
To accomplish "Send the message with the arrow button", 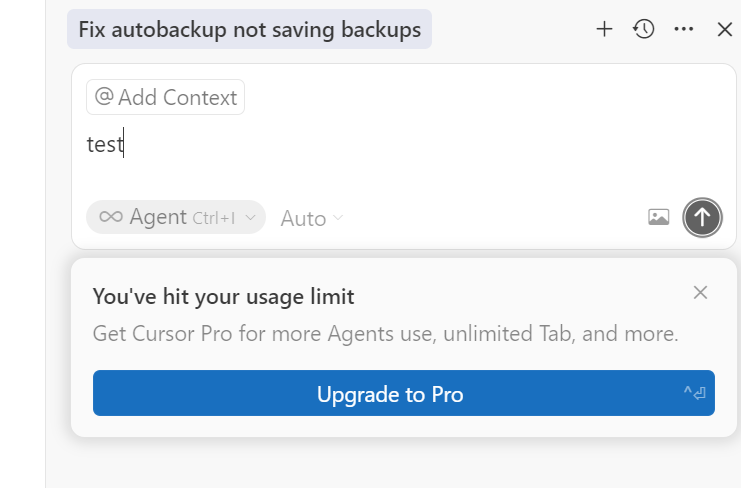I will (x=702, y=217).
